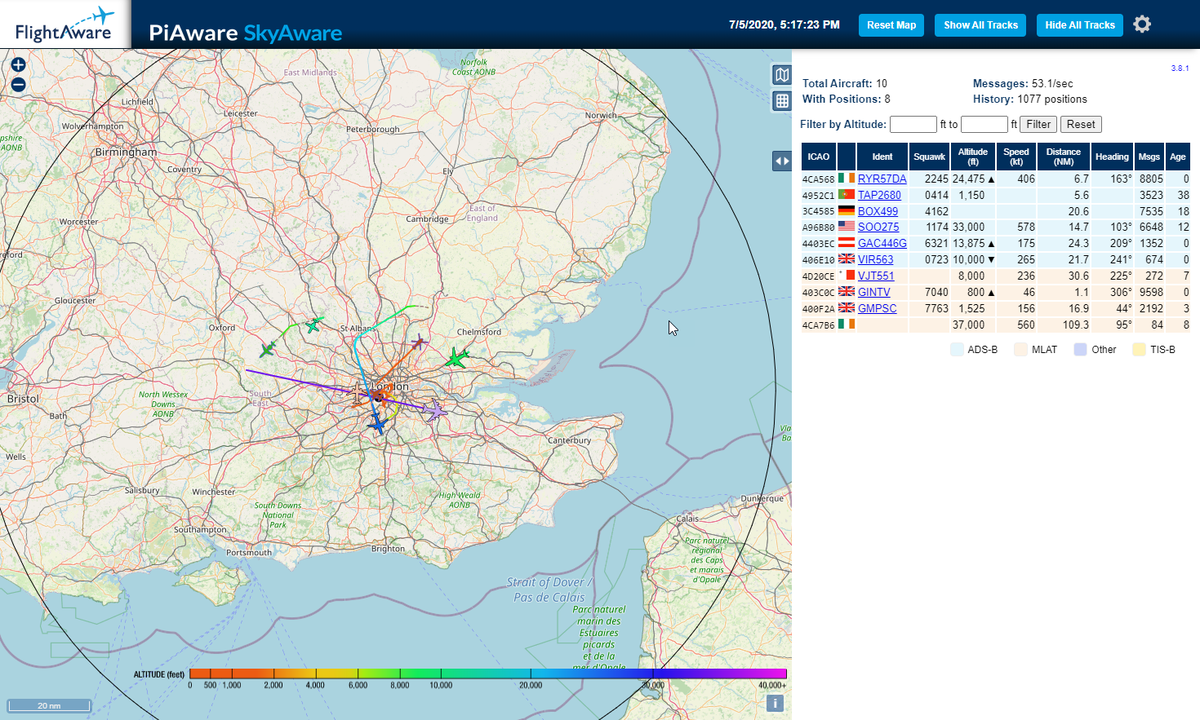
Task: Click the Other legend color swatch
Action: [x=1078, y=350]
